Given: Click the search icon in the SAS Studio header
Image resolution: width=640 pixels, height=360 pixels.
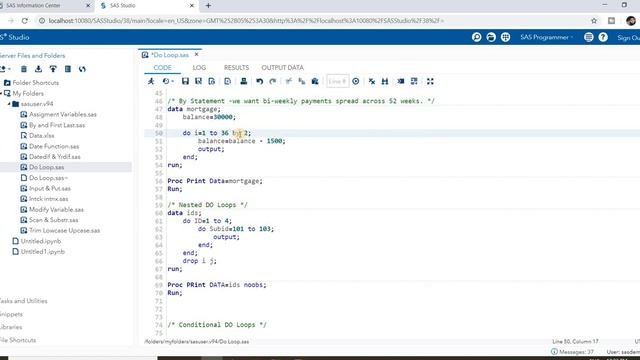Looking at the screenshot, I should (x=476, y=37).
